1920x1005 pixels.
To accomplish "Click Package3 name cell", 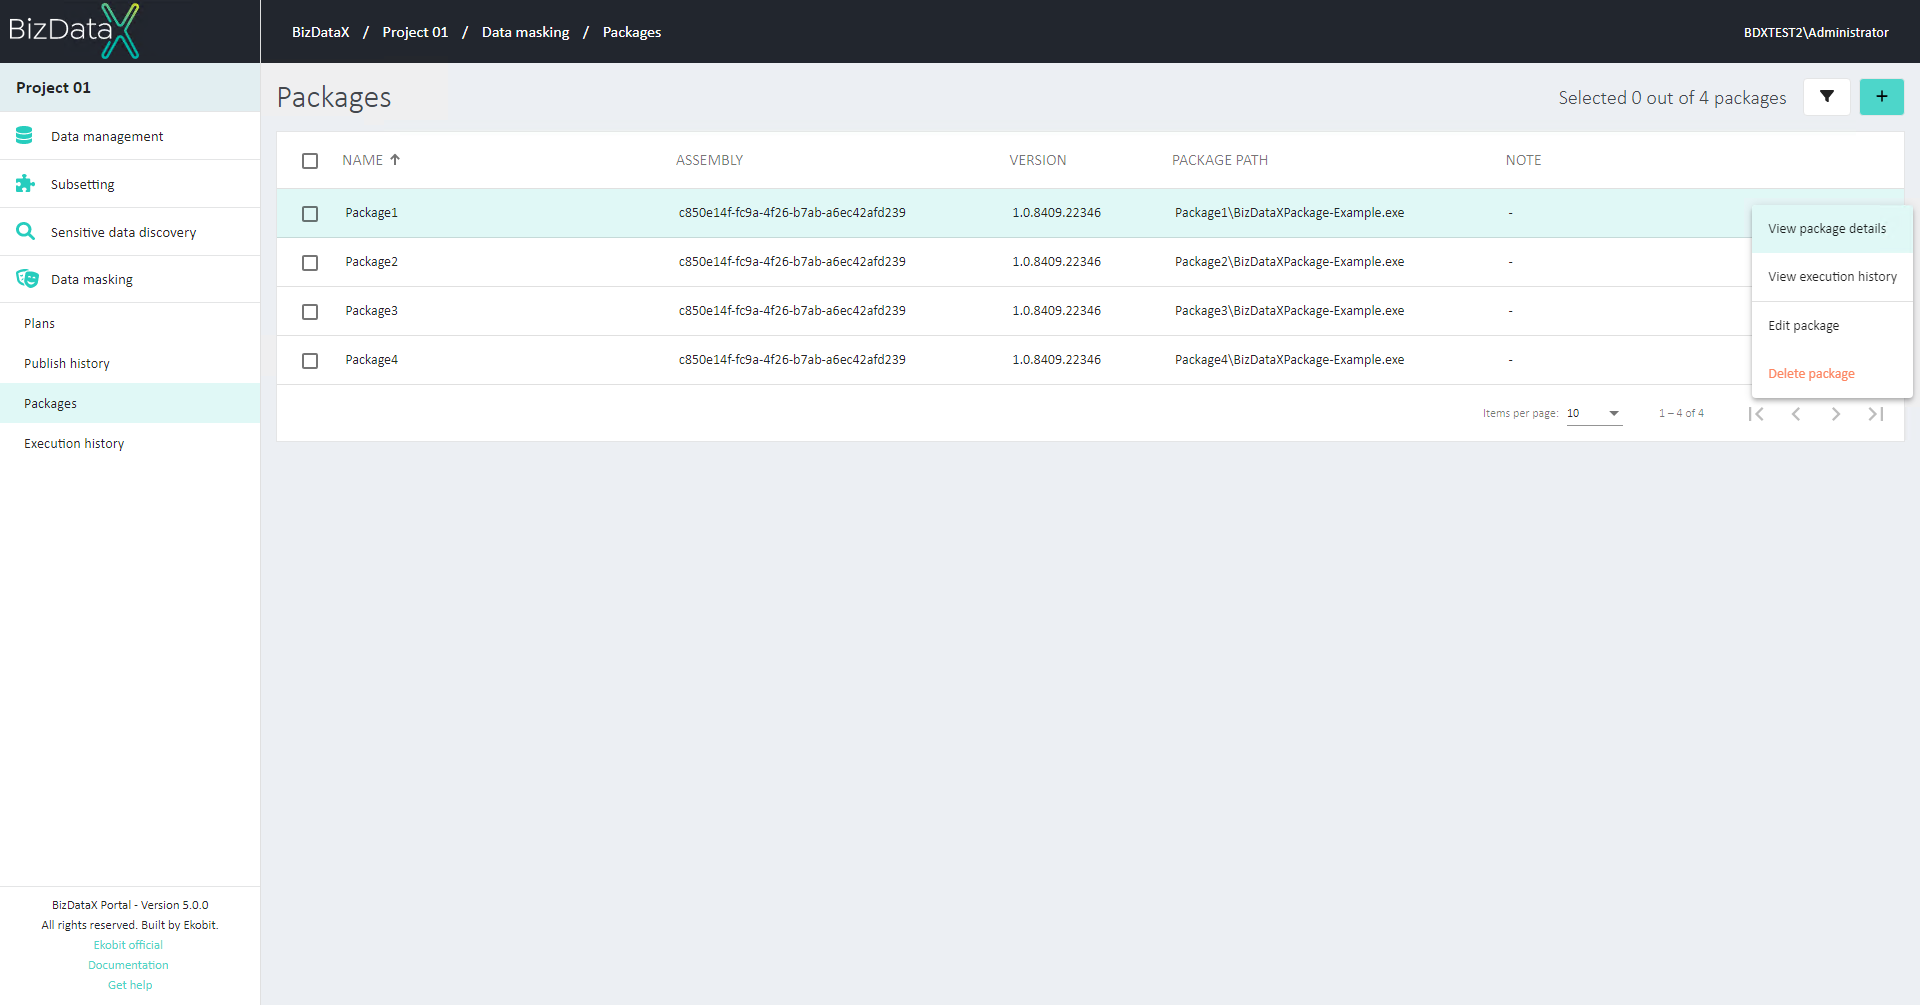I will point(372,311).
